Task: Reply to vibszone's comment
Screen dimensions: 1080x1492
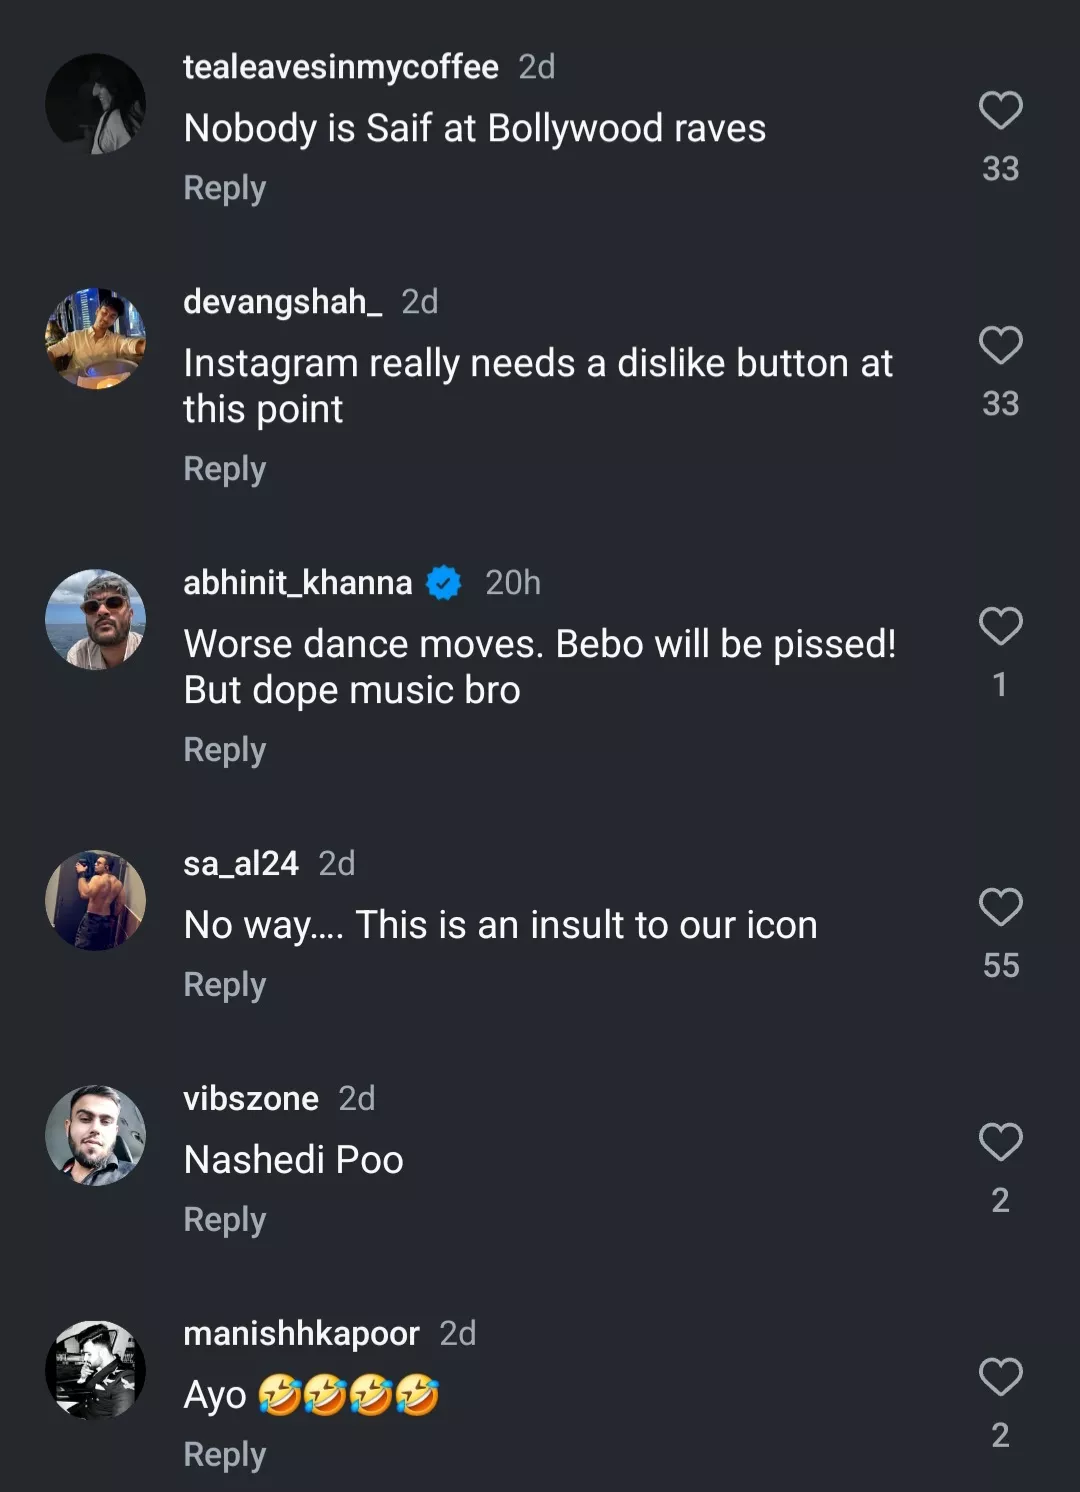Action: (225, 1220)
